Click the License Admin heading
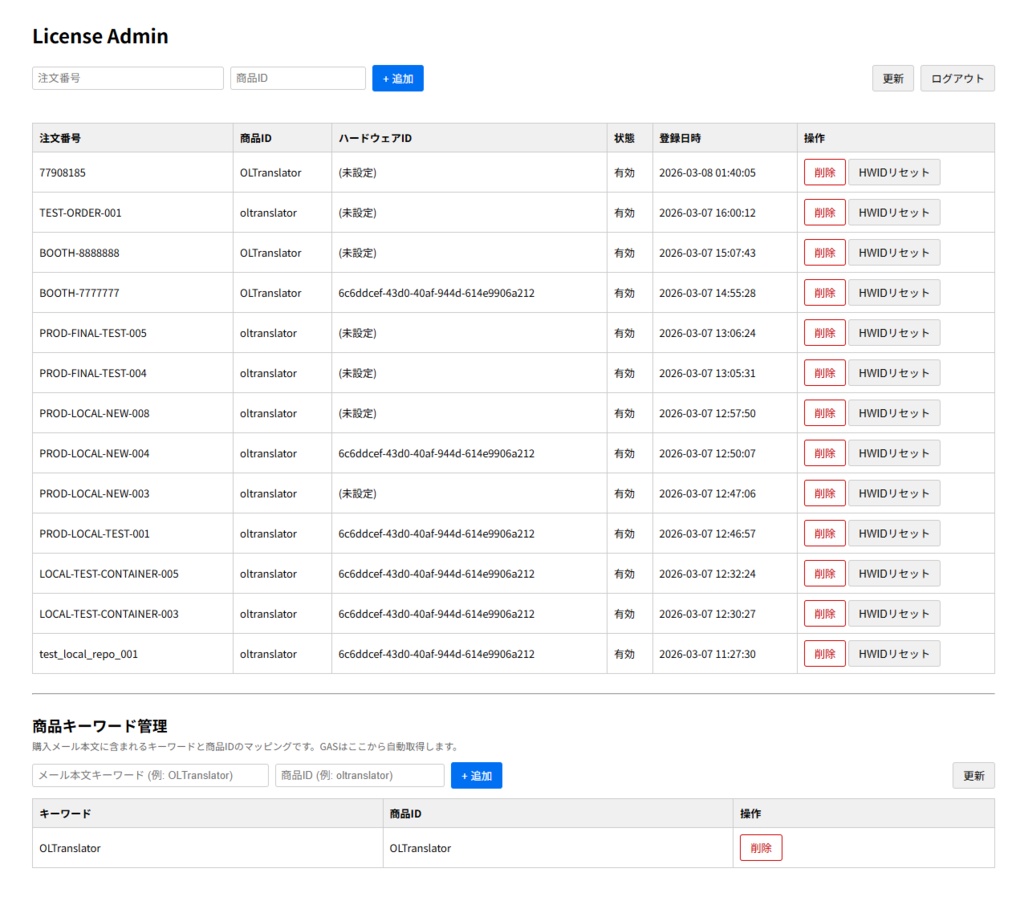 100,36
